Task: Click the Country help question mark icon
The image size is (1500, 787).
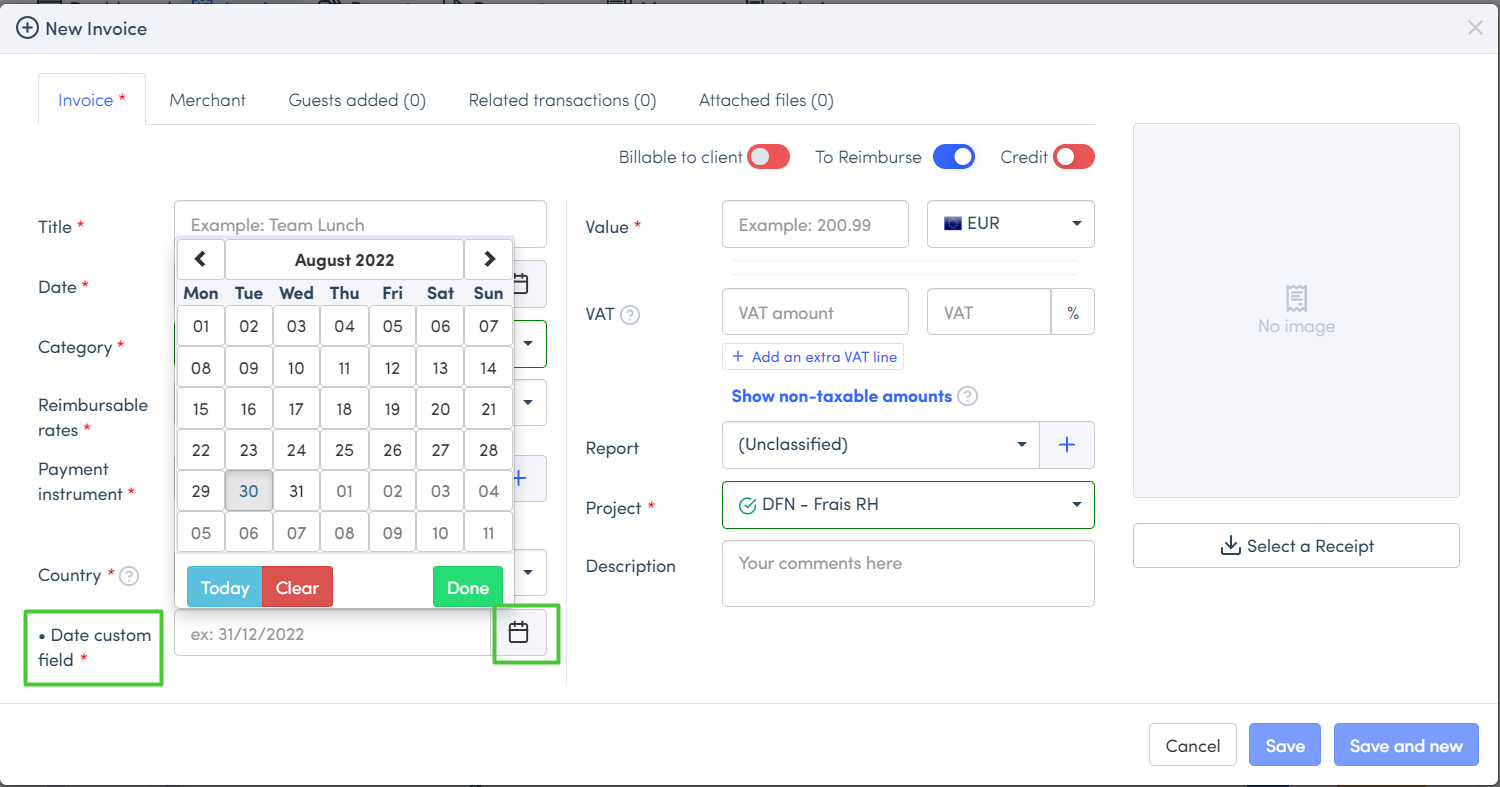Action: click(x=129, y=576)
